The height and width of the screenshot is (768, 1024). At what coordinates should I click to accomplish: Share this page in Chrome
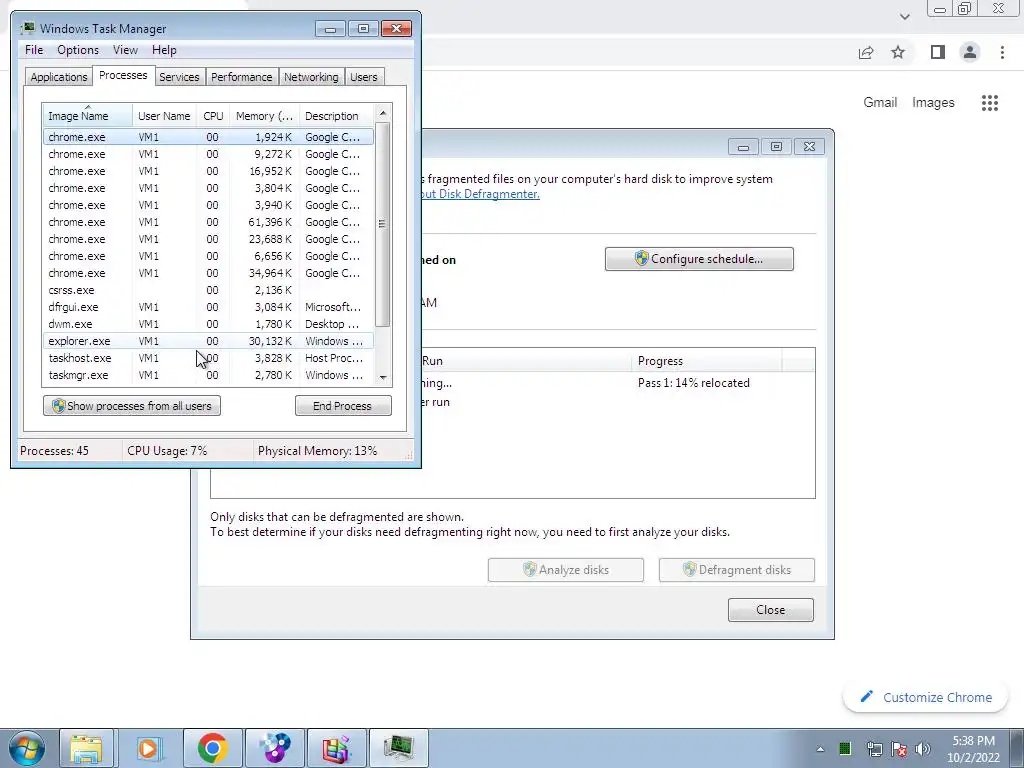tap(866, 52)
